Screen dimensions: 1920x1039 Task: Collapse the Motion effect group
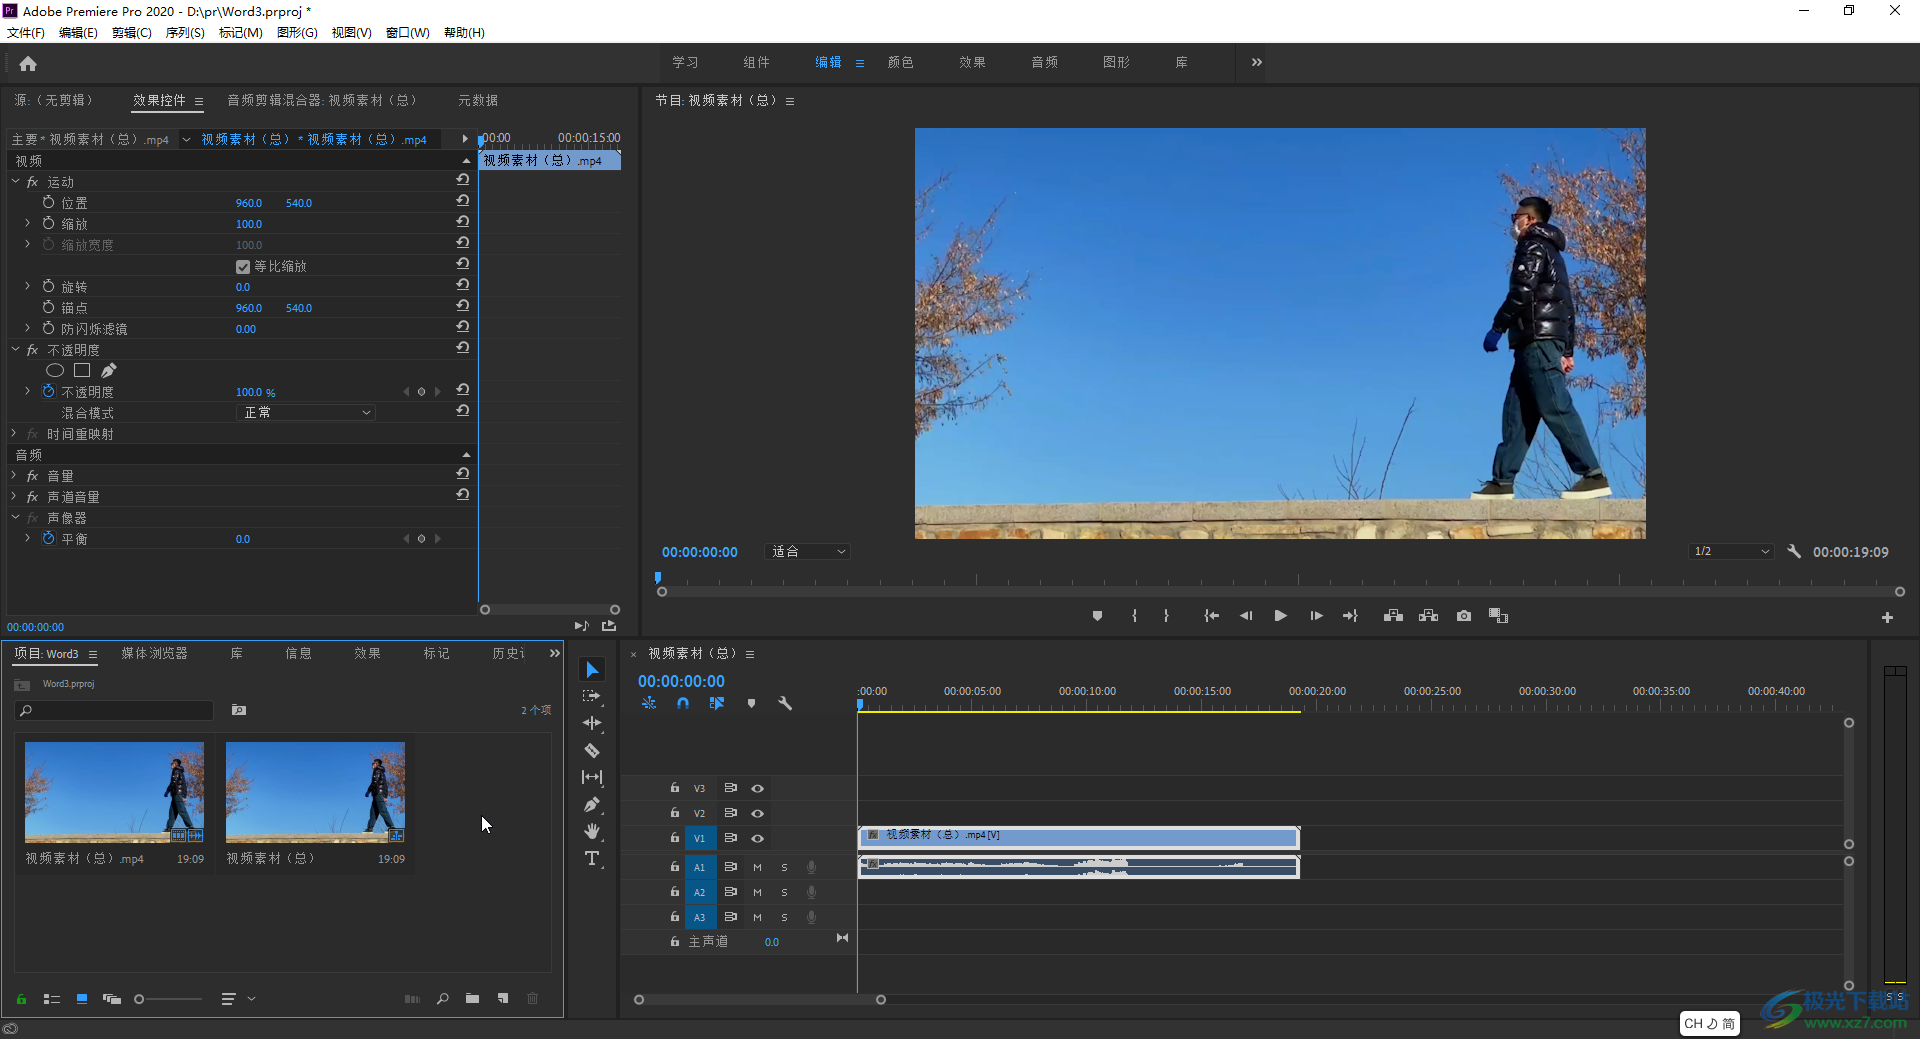[15, 181]
